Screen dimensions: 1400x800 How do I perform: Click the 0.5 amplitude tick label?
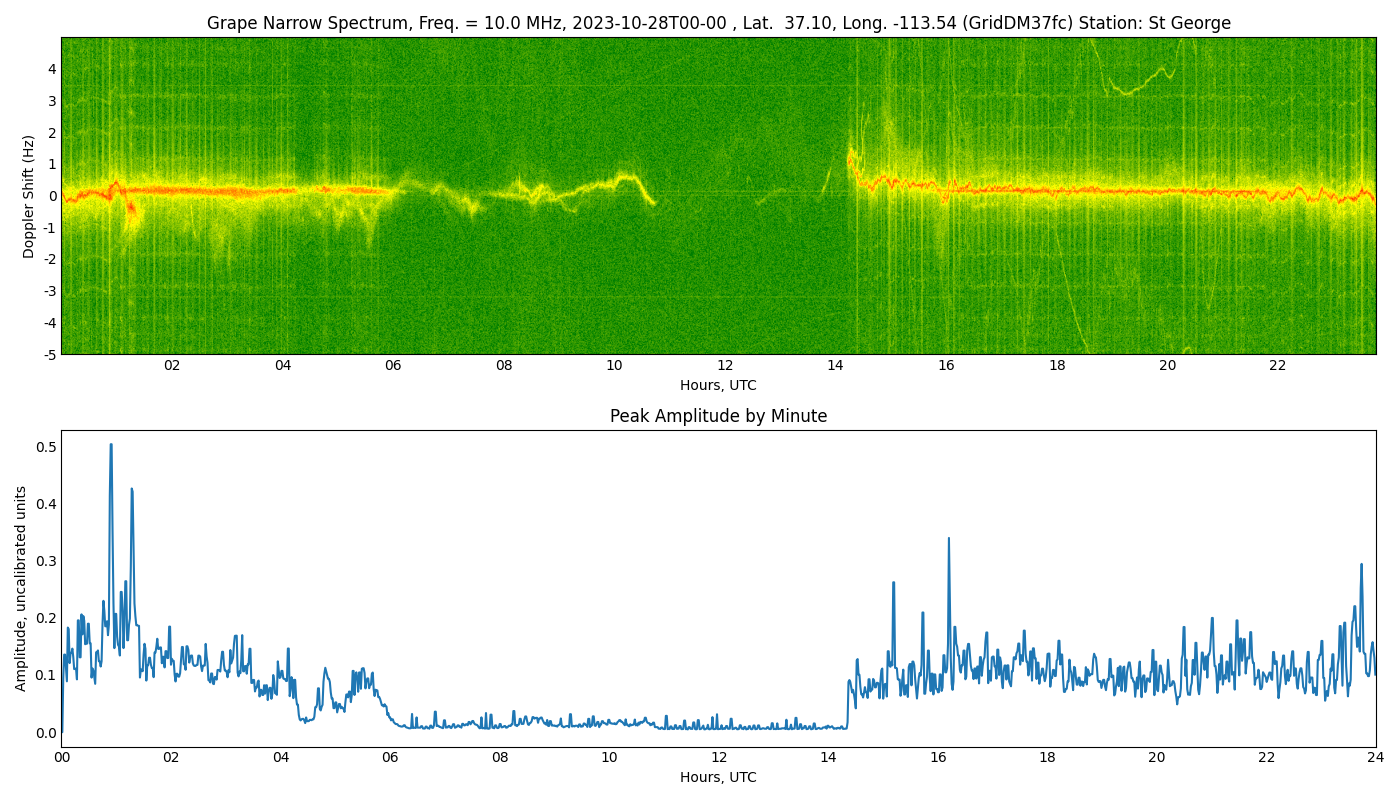point(46,447)
